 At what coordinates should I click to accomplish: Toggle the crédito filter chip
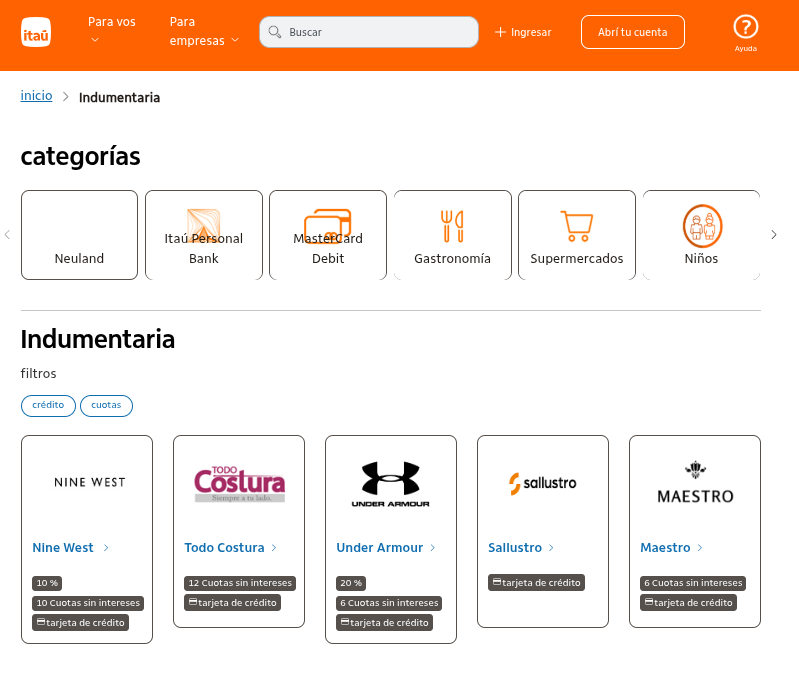[x=48, y=406]
